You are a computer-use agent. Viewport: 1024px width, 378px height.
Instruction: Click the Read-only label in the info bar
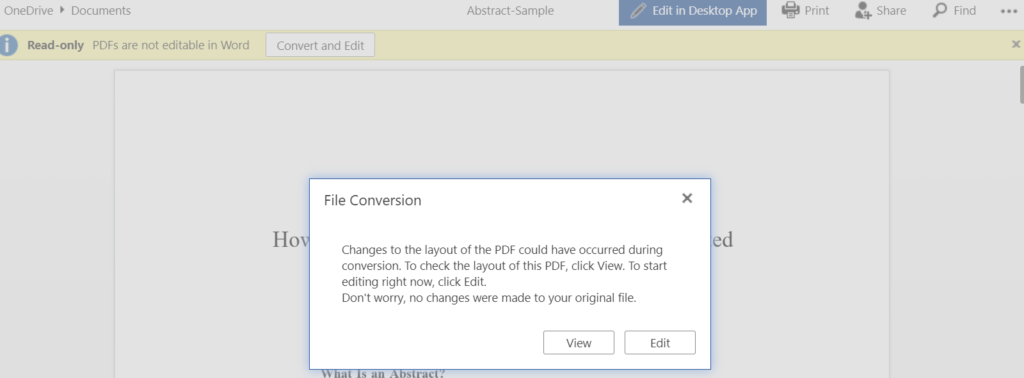(x=56, y=45)
